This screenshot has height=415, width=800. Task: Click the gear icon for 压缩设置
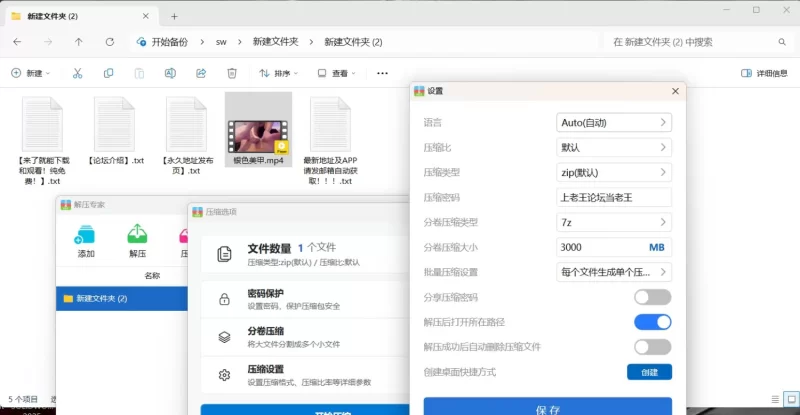tap(224, 375)
